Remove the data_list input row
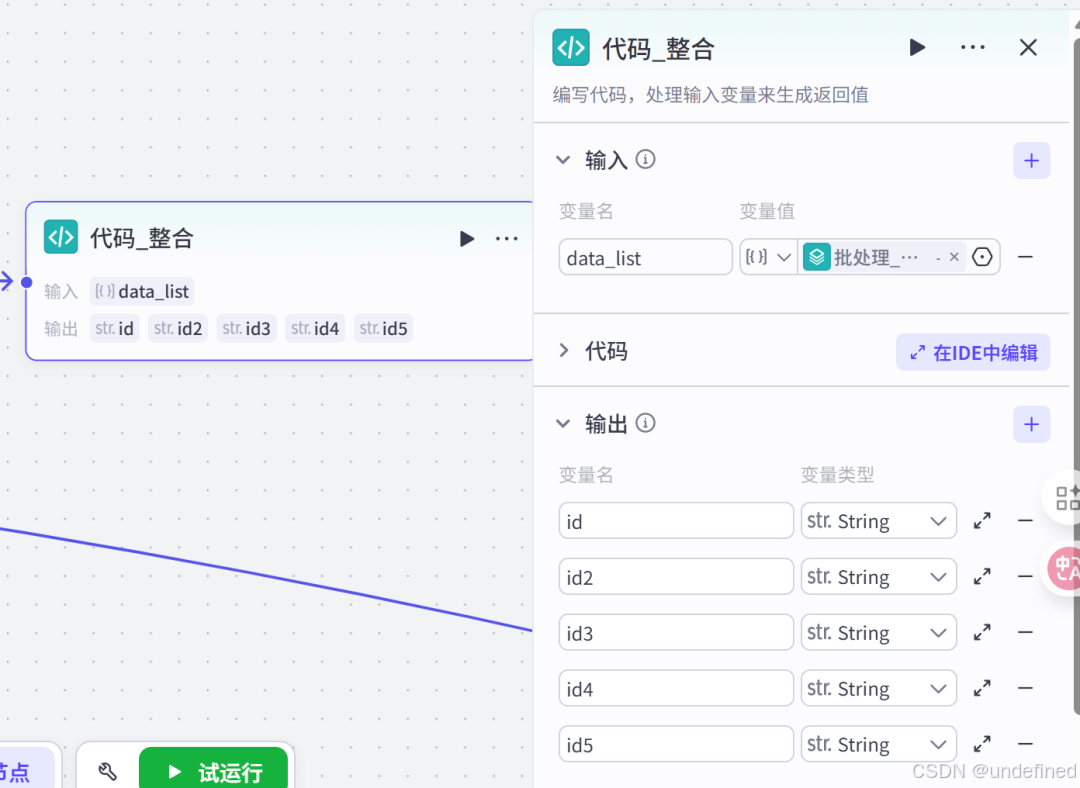This screenshot has width=1080, height=788. click(x=1026, y=257)
